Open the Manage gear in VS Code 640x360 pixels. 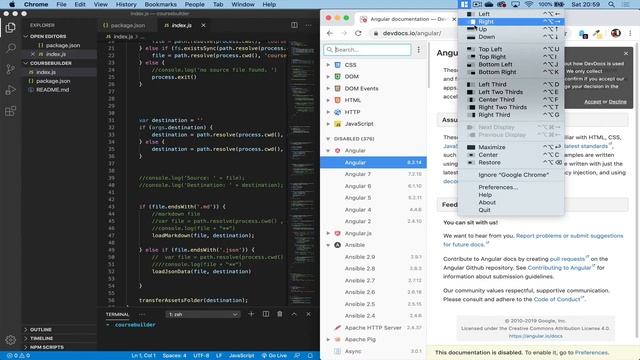pos(11,340)
